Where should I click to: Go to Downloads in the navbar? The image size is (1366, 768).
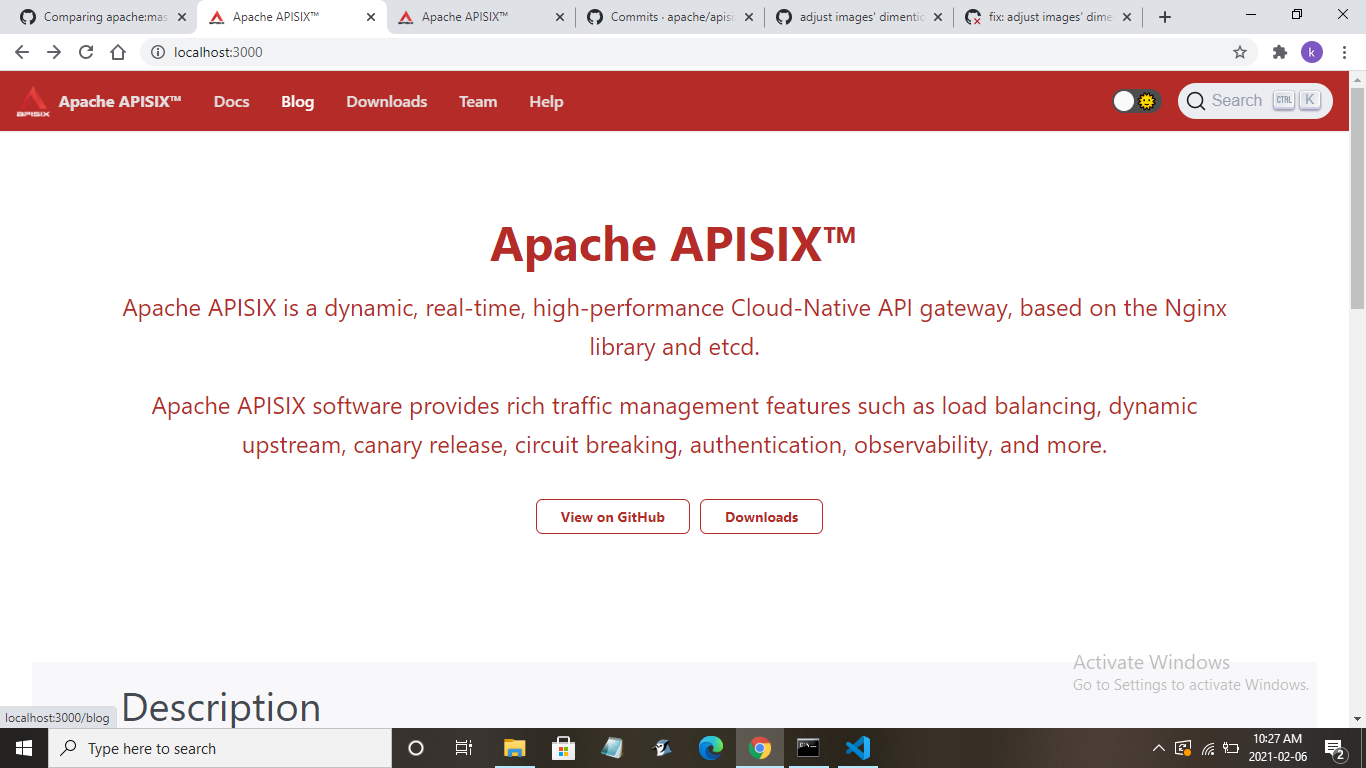pyautogui.click(x=386, y=101)
